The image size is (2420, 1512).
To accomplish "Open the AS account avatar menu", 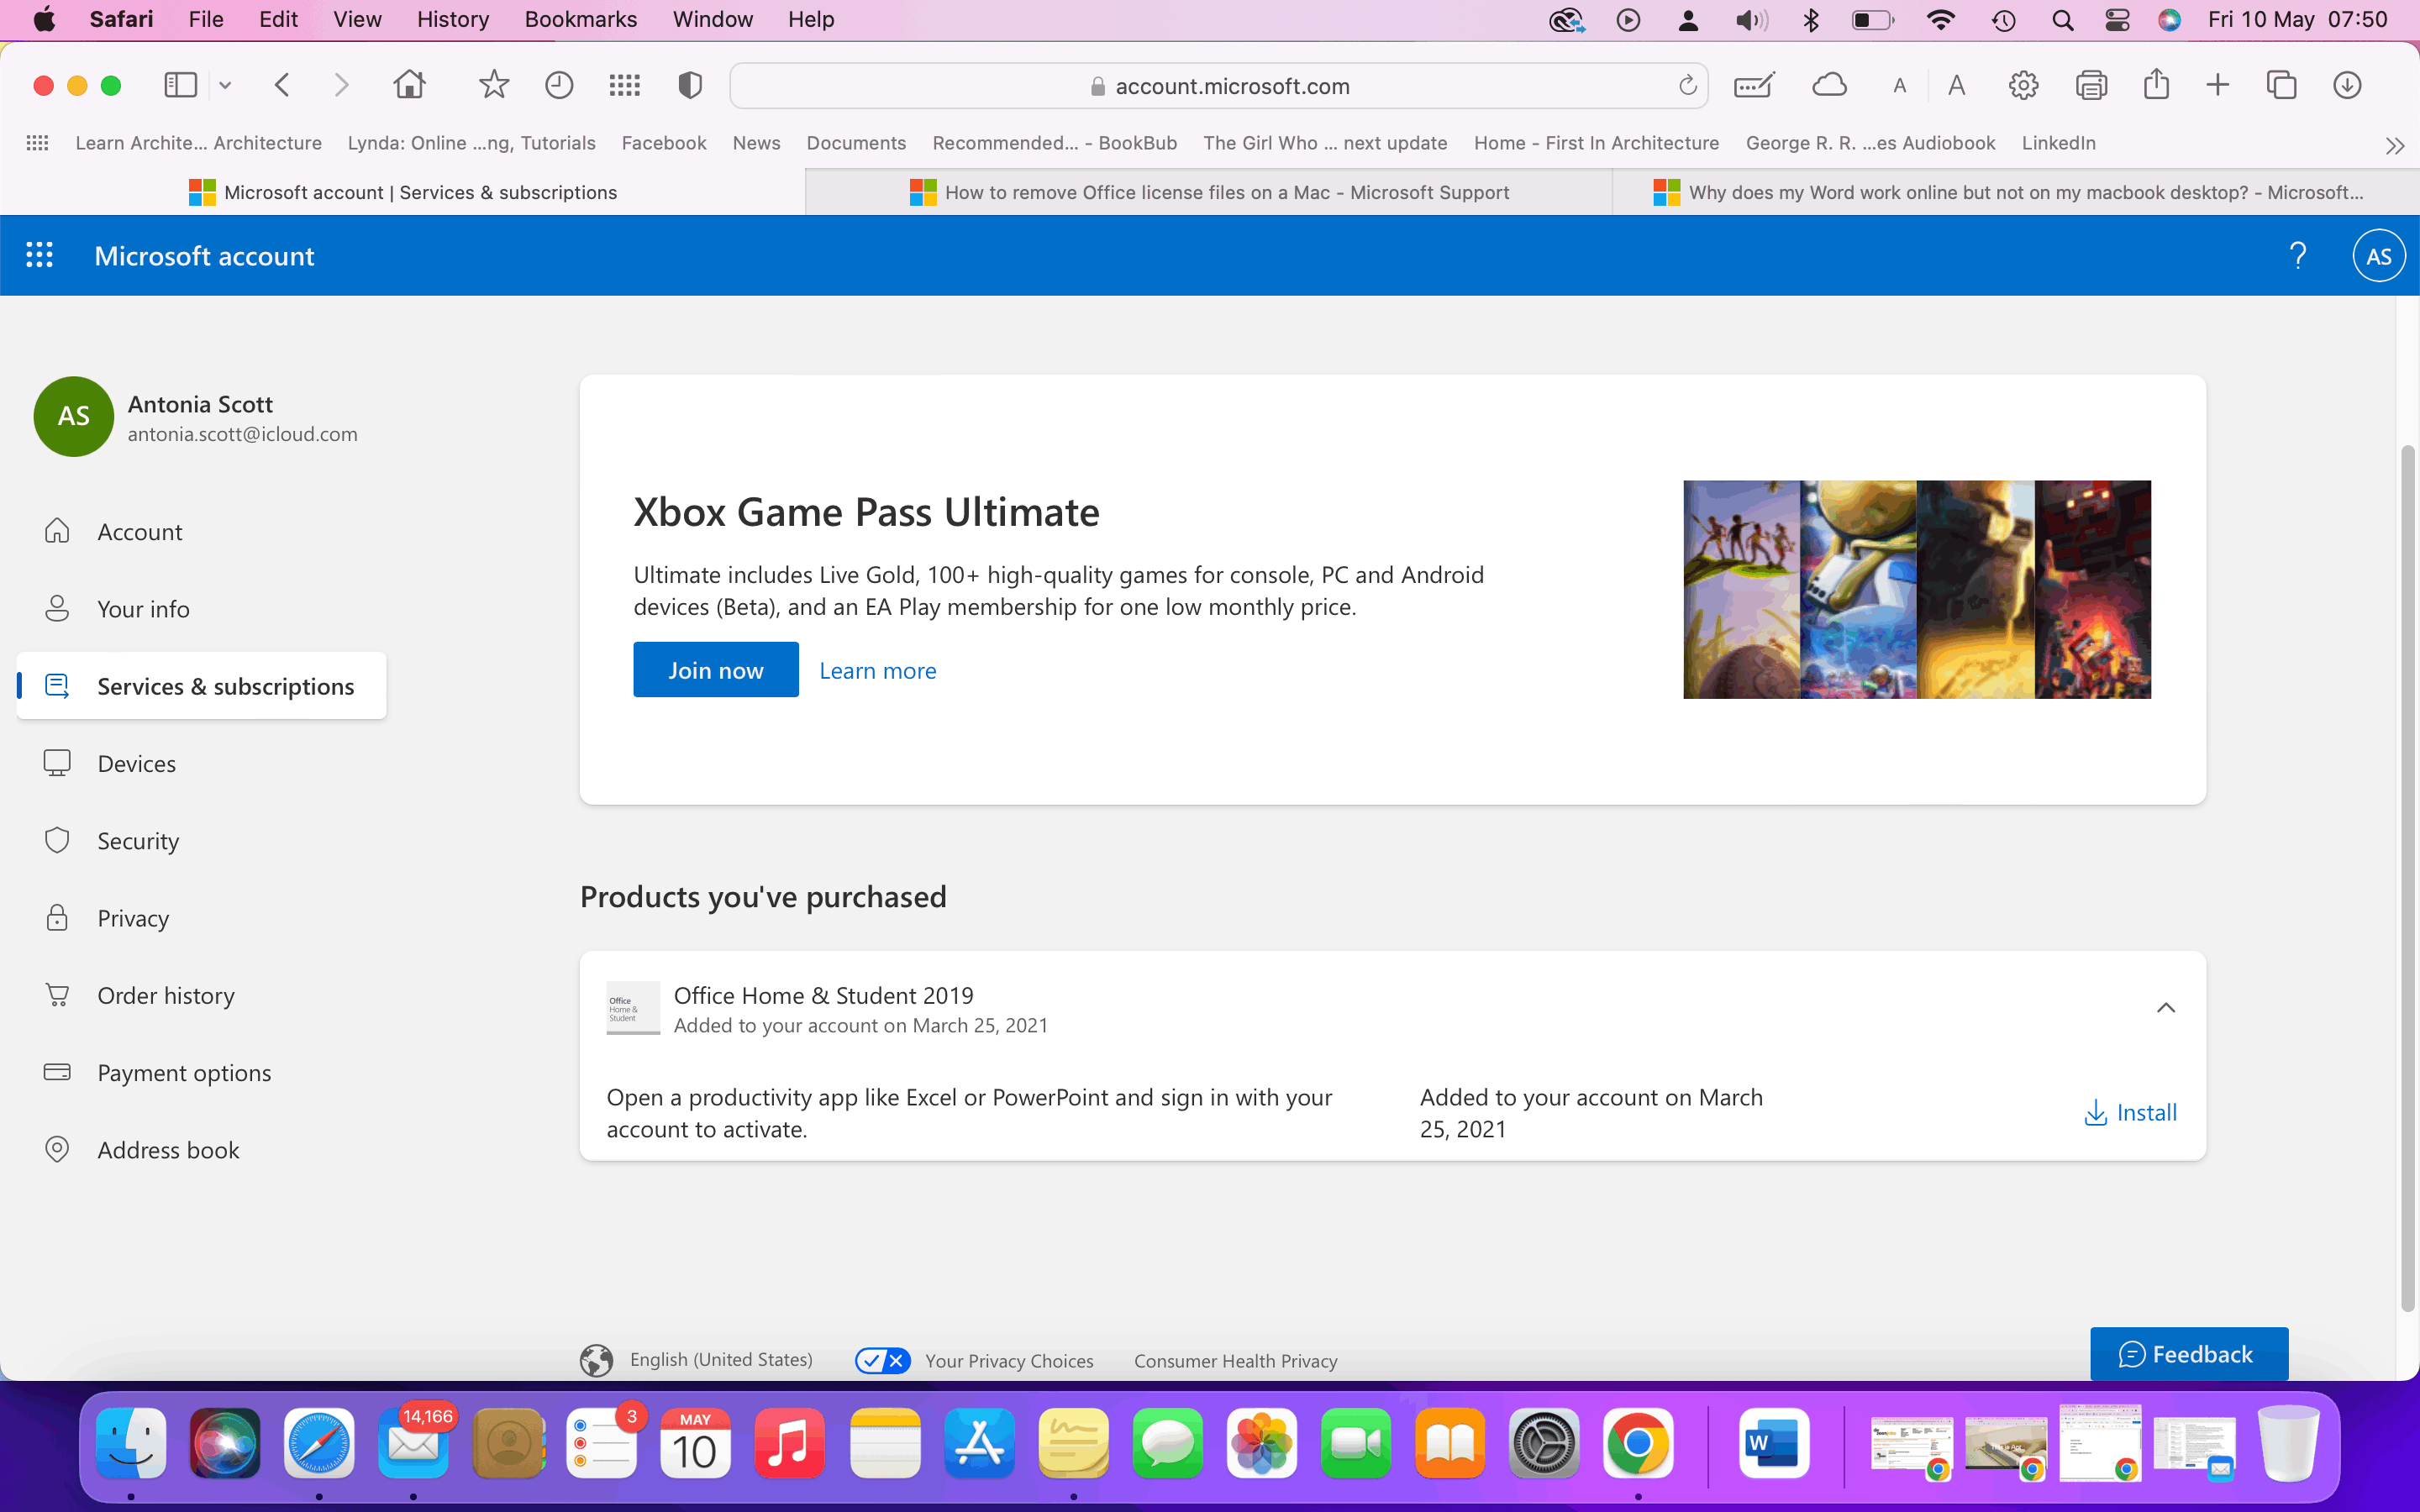I will (2378, 256).
